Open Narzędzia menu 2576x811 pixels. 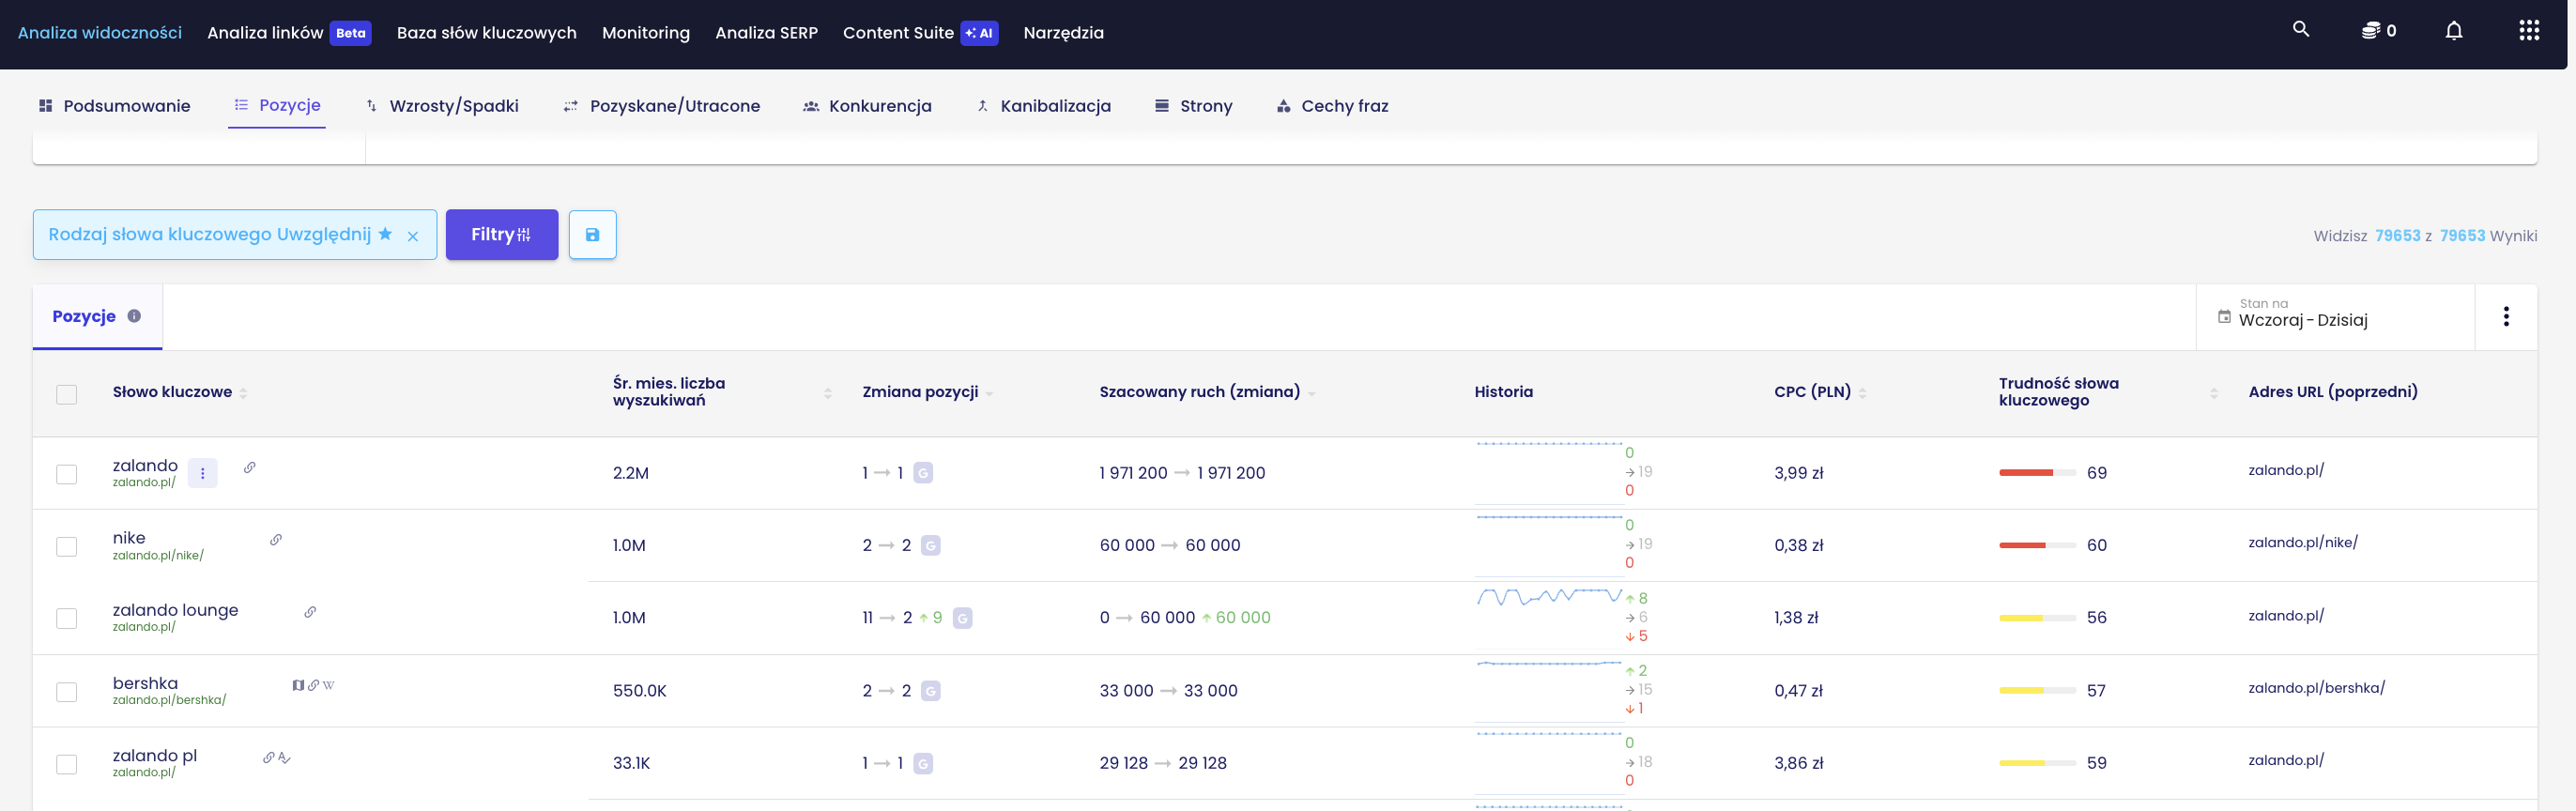[x=1063, y=33]
